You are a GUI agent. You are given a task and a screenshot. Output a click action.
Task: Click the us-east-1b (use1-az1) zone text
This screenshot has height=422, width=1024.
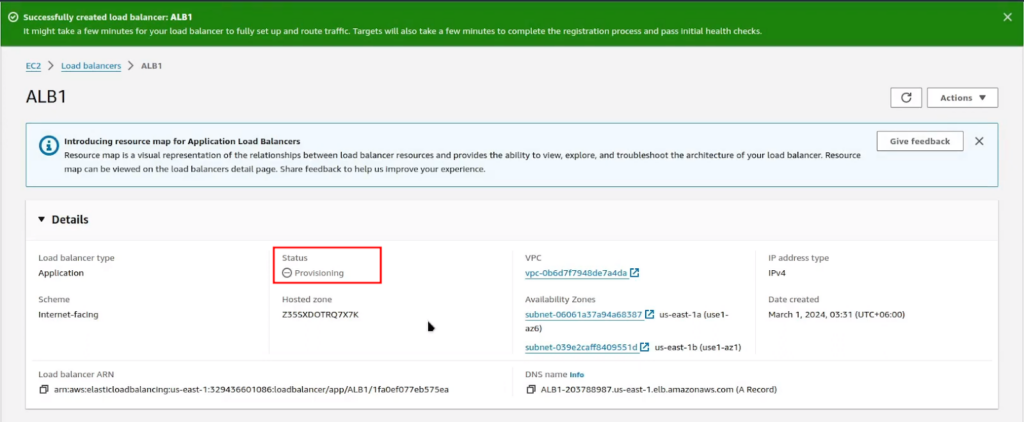click(x=698, y=347)
